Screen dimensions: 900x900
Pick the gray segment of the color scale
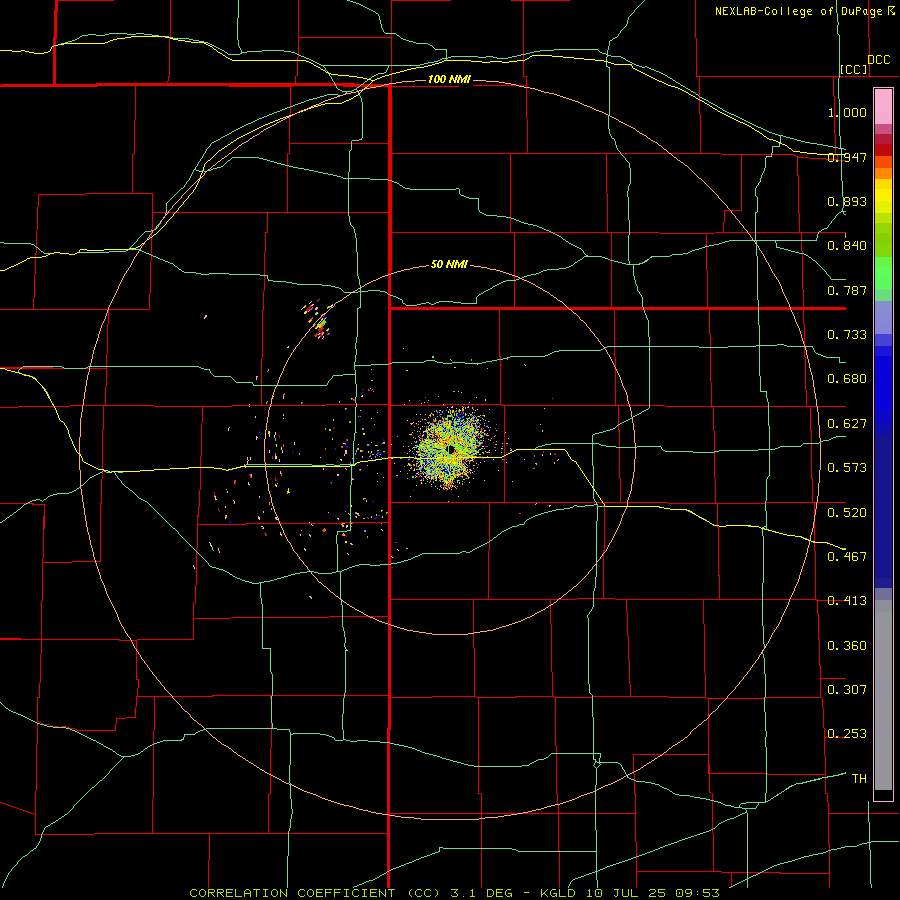coord(883,695)
